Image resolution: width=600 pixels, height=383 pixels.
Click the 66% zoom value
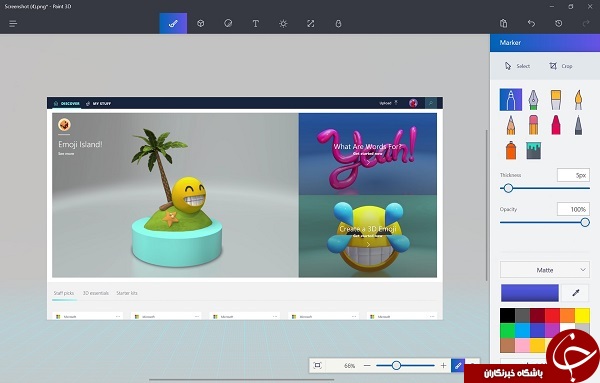click(x=349, y=366)
